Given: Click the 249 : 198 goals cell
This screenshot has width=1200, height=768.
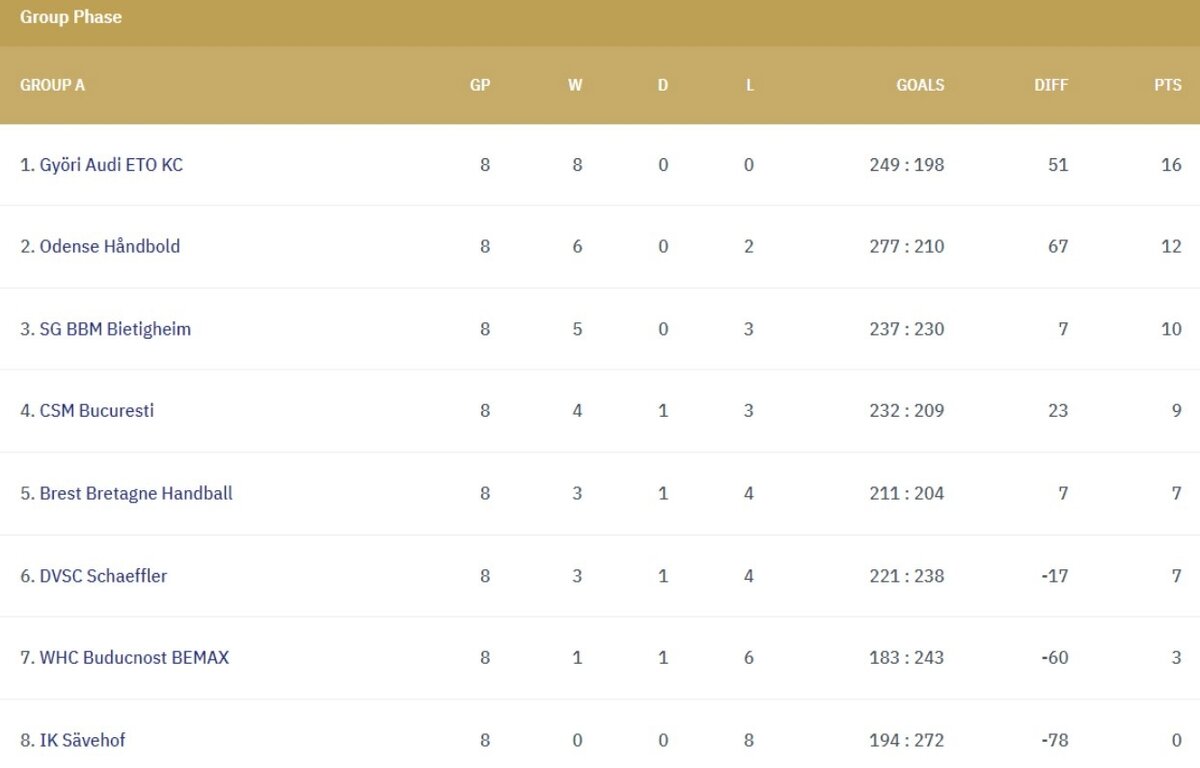Looking at the screenshot, I should [907, 165].
